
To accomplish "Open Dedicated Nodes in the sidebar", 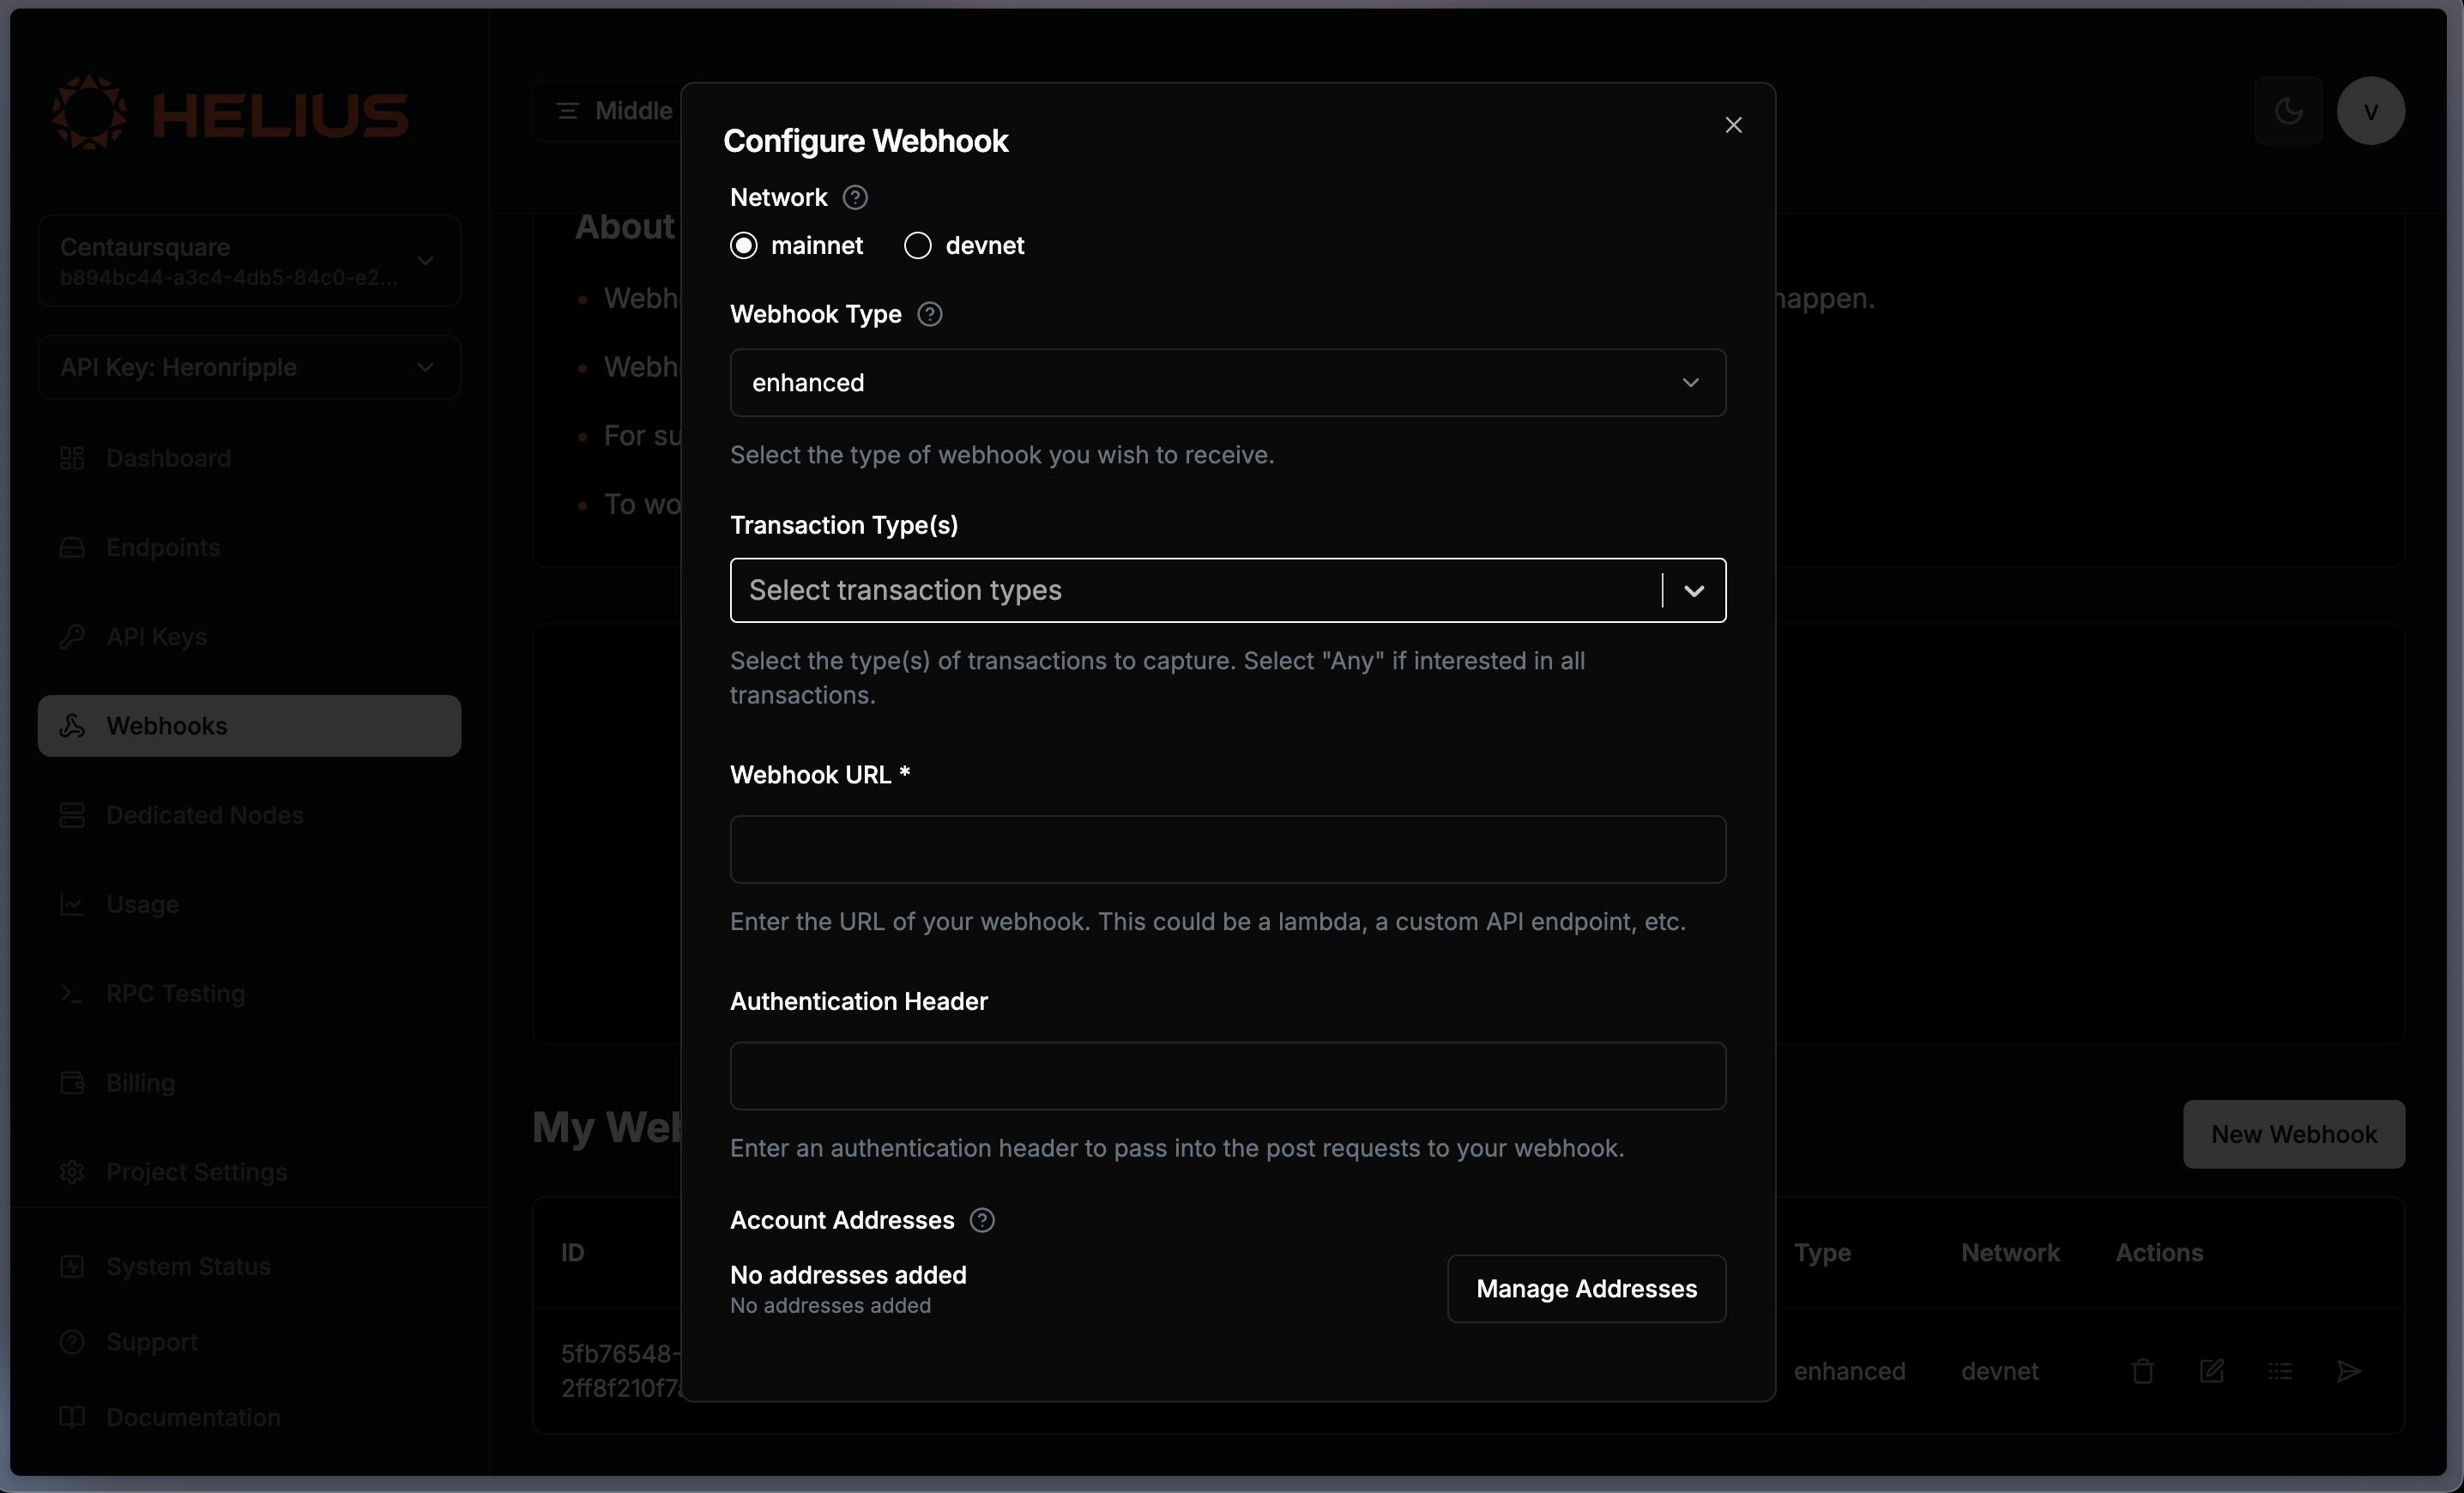I will pos(249,815).
